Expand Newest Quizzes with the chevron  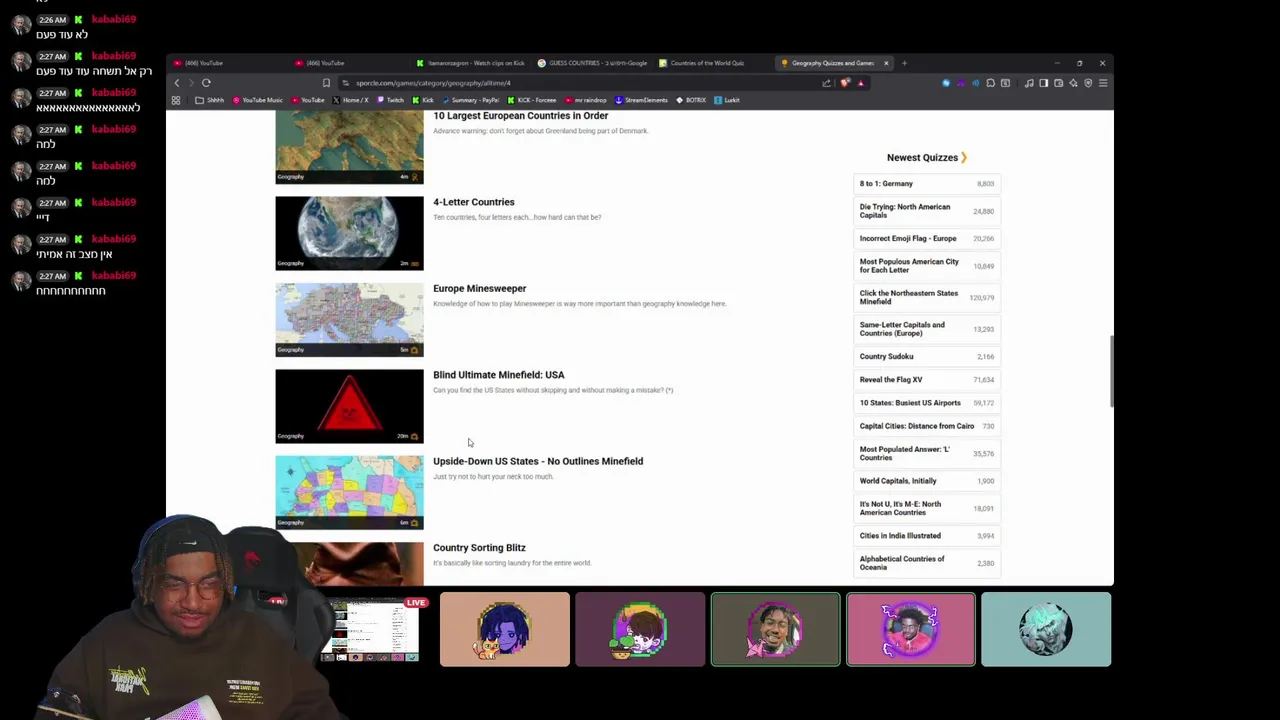click(964, 158)
